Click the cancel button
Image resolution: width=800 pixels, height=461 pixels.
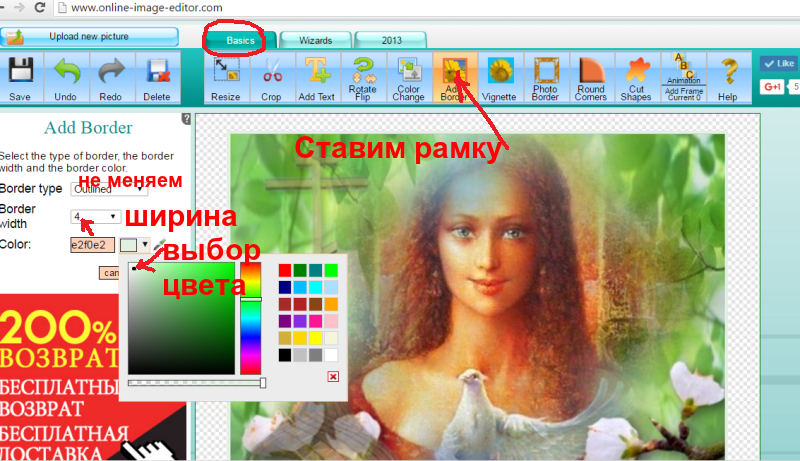[109, 273]
